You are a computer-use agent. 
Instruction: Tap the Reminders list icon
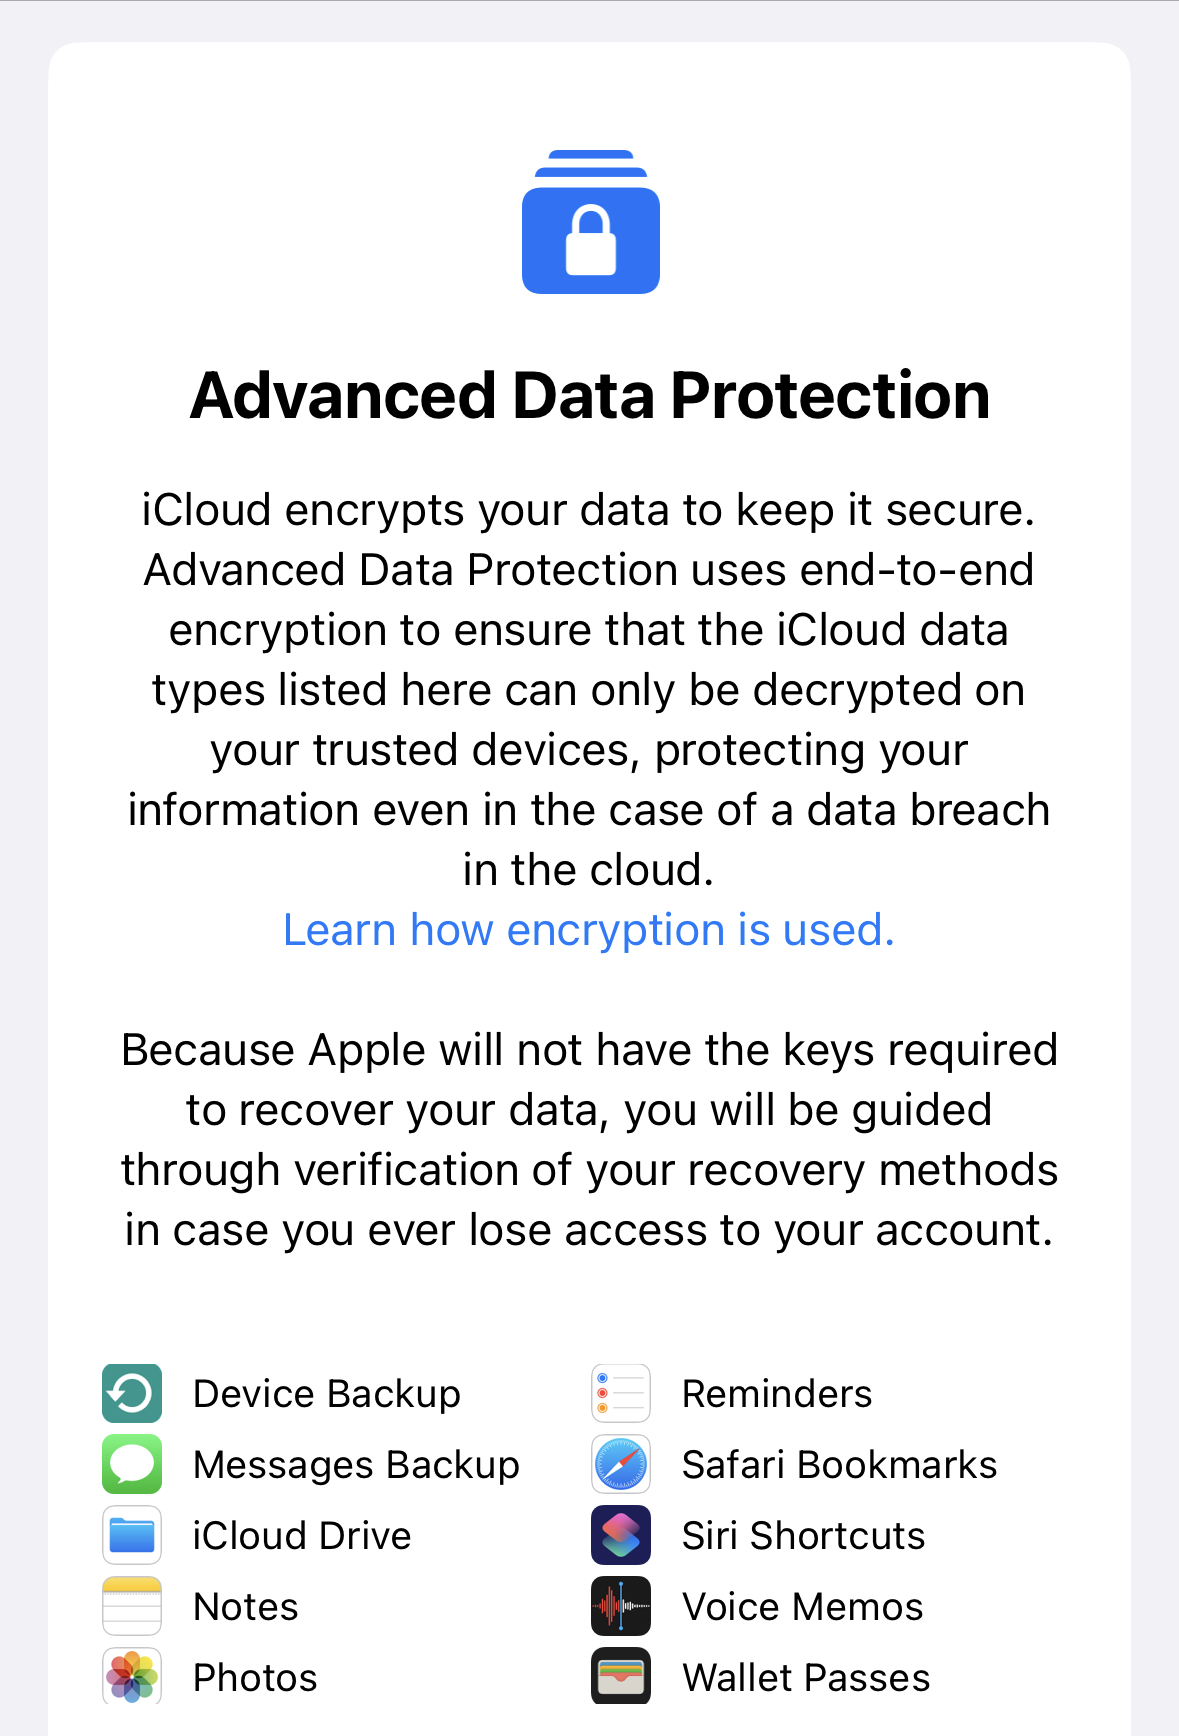[x=621, y=1393]
